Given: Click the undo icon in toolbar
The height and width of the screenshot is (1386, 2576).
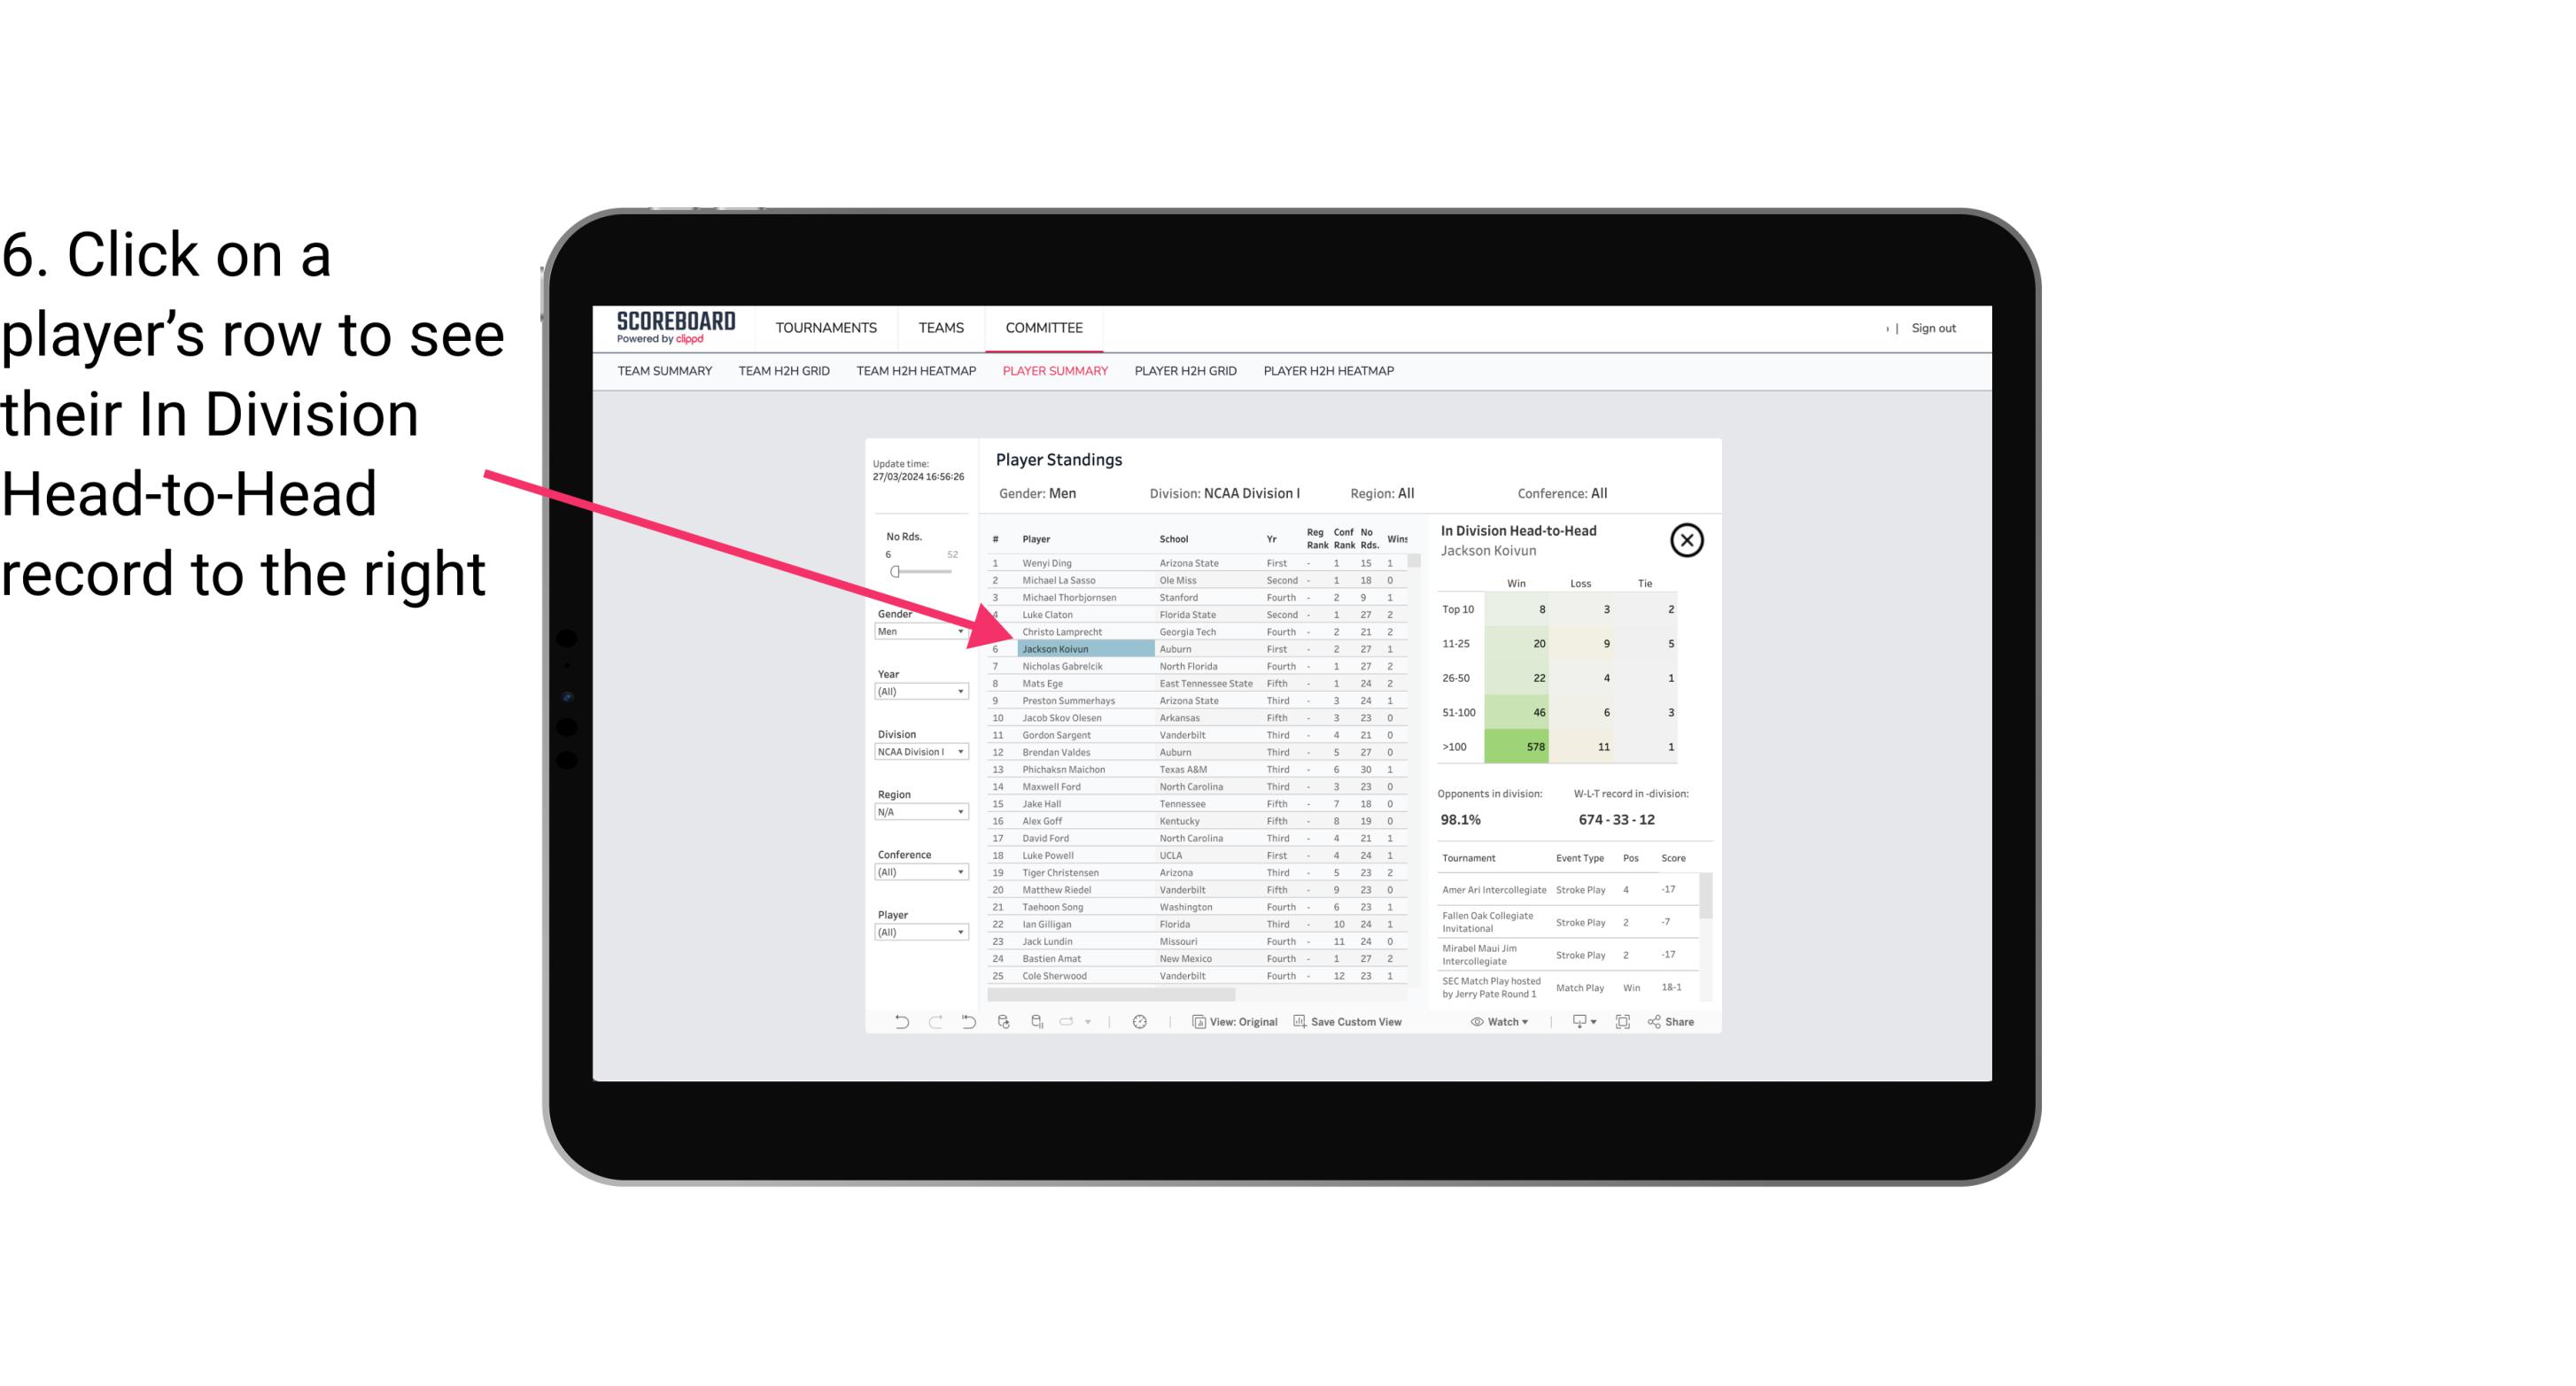Looking at the screenshot, I should pyautogui.click(x=895, y=1022).
